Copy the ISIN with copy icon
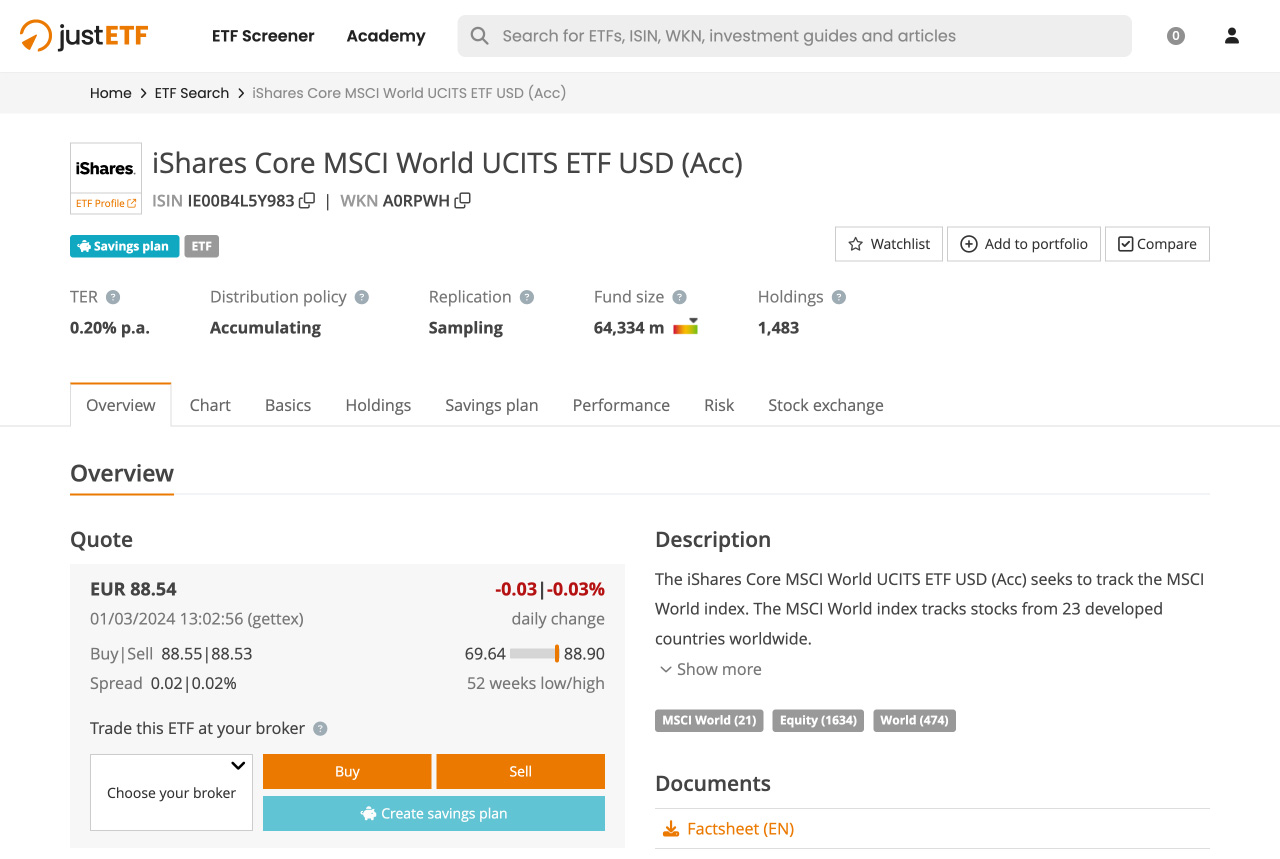 (x=307, y=200)
